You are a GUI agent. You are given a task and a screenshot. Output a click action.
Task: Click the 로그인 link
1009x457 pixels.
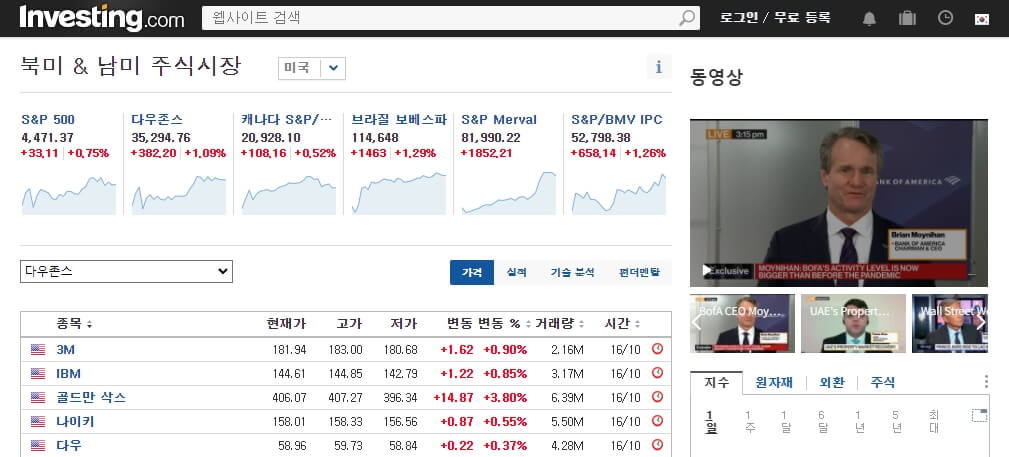[739, 17]
